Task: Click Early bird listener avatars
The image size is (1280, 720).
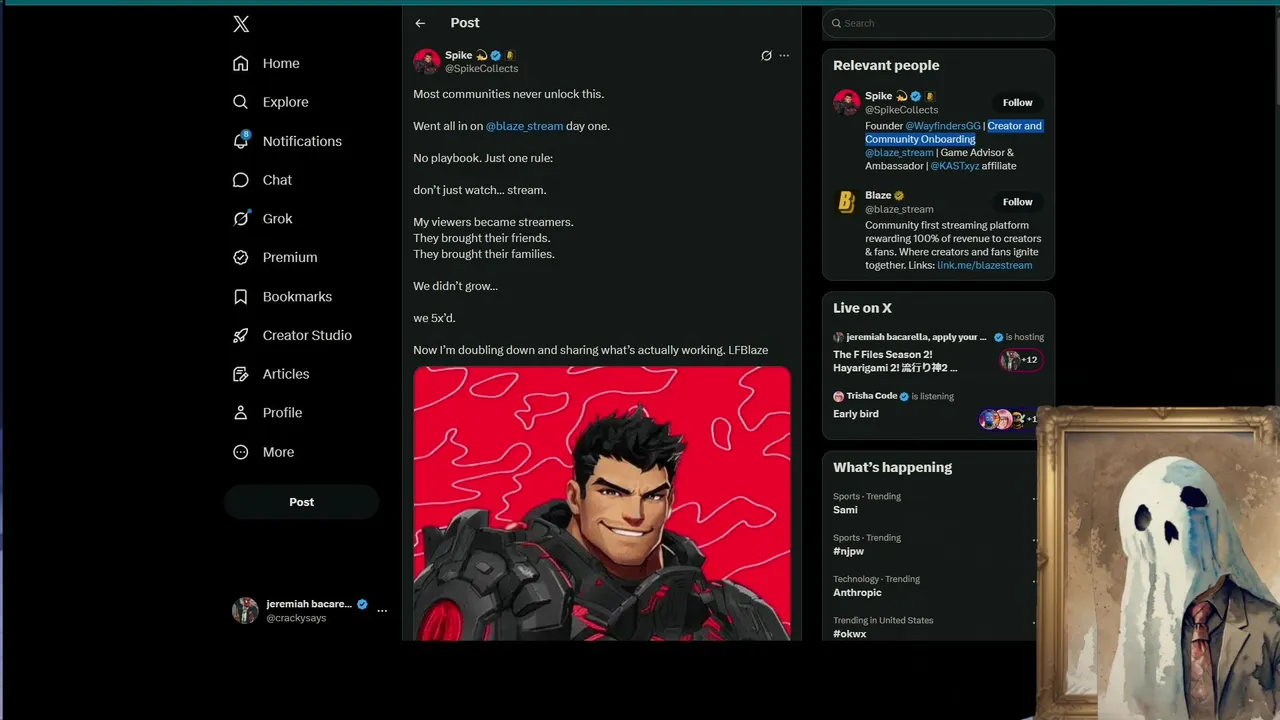Action: (1007, 419)
